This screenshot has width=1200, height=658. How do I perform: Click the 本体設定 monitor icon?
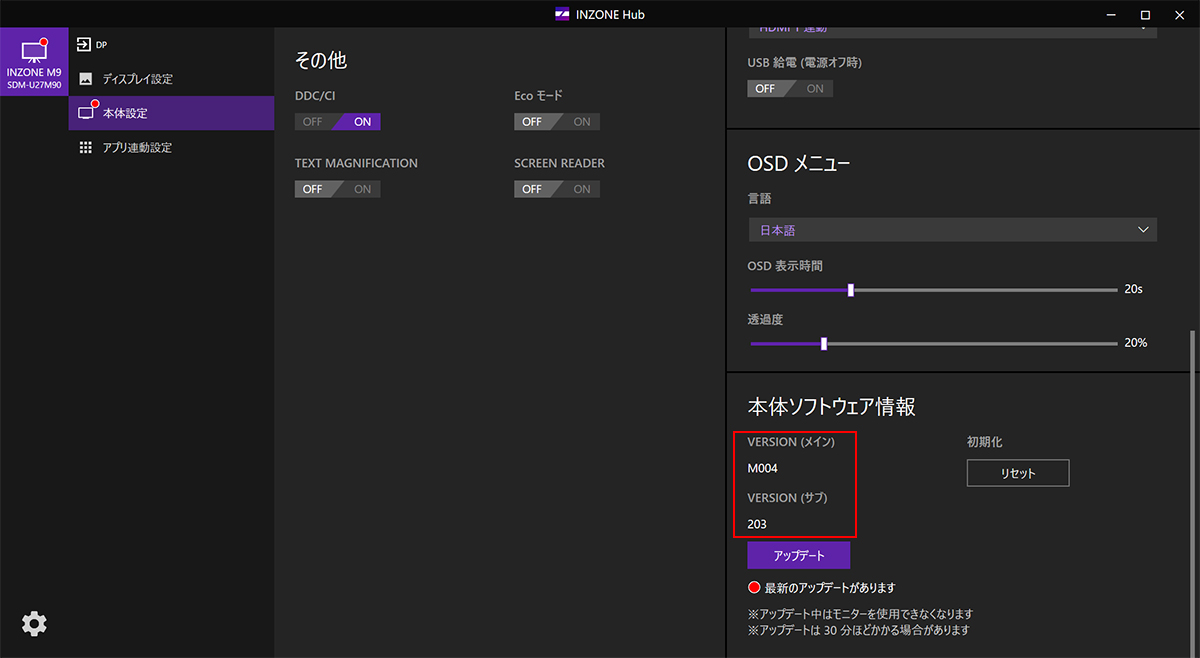coord(87,113)
